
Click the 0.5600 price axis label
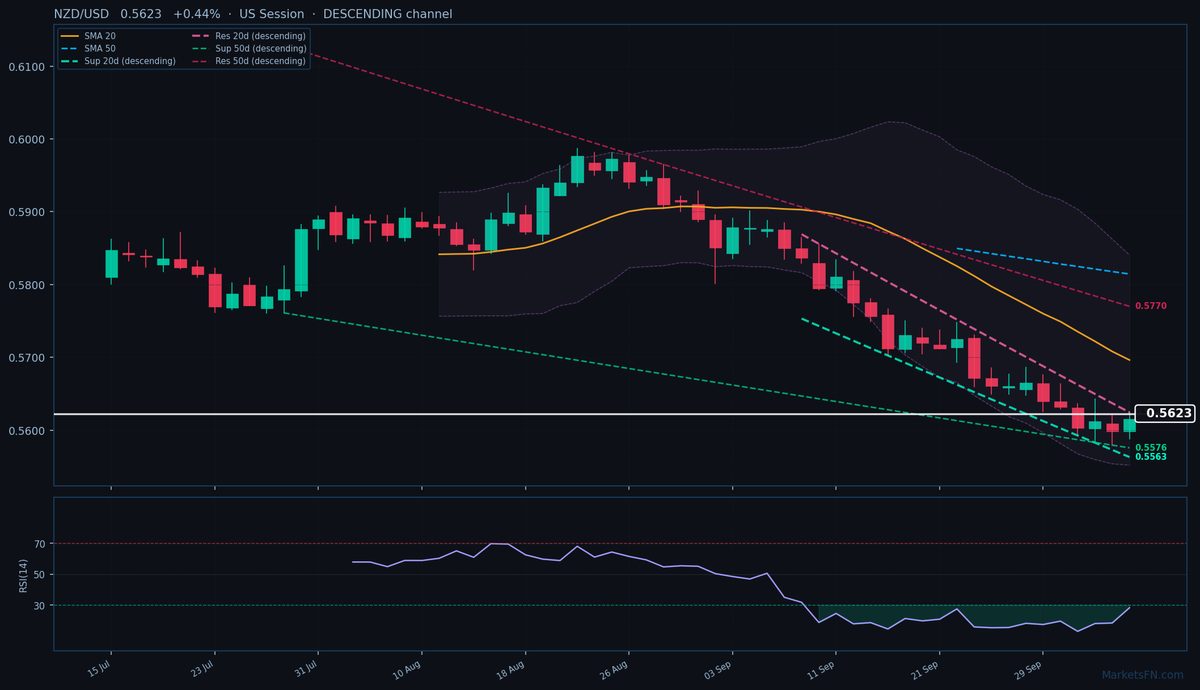pyautogui.click(x=25, y=431)
